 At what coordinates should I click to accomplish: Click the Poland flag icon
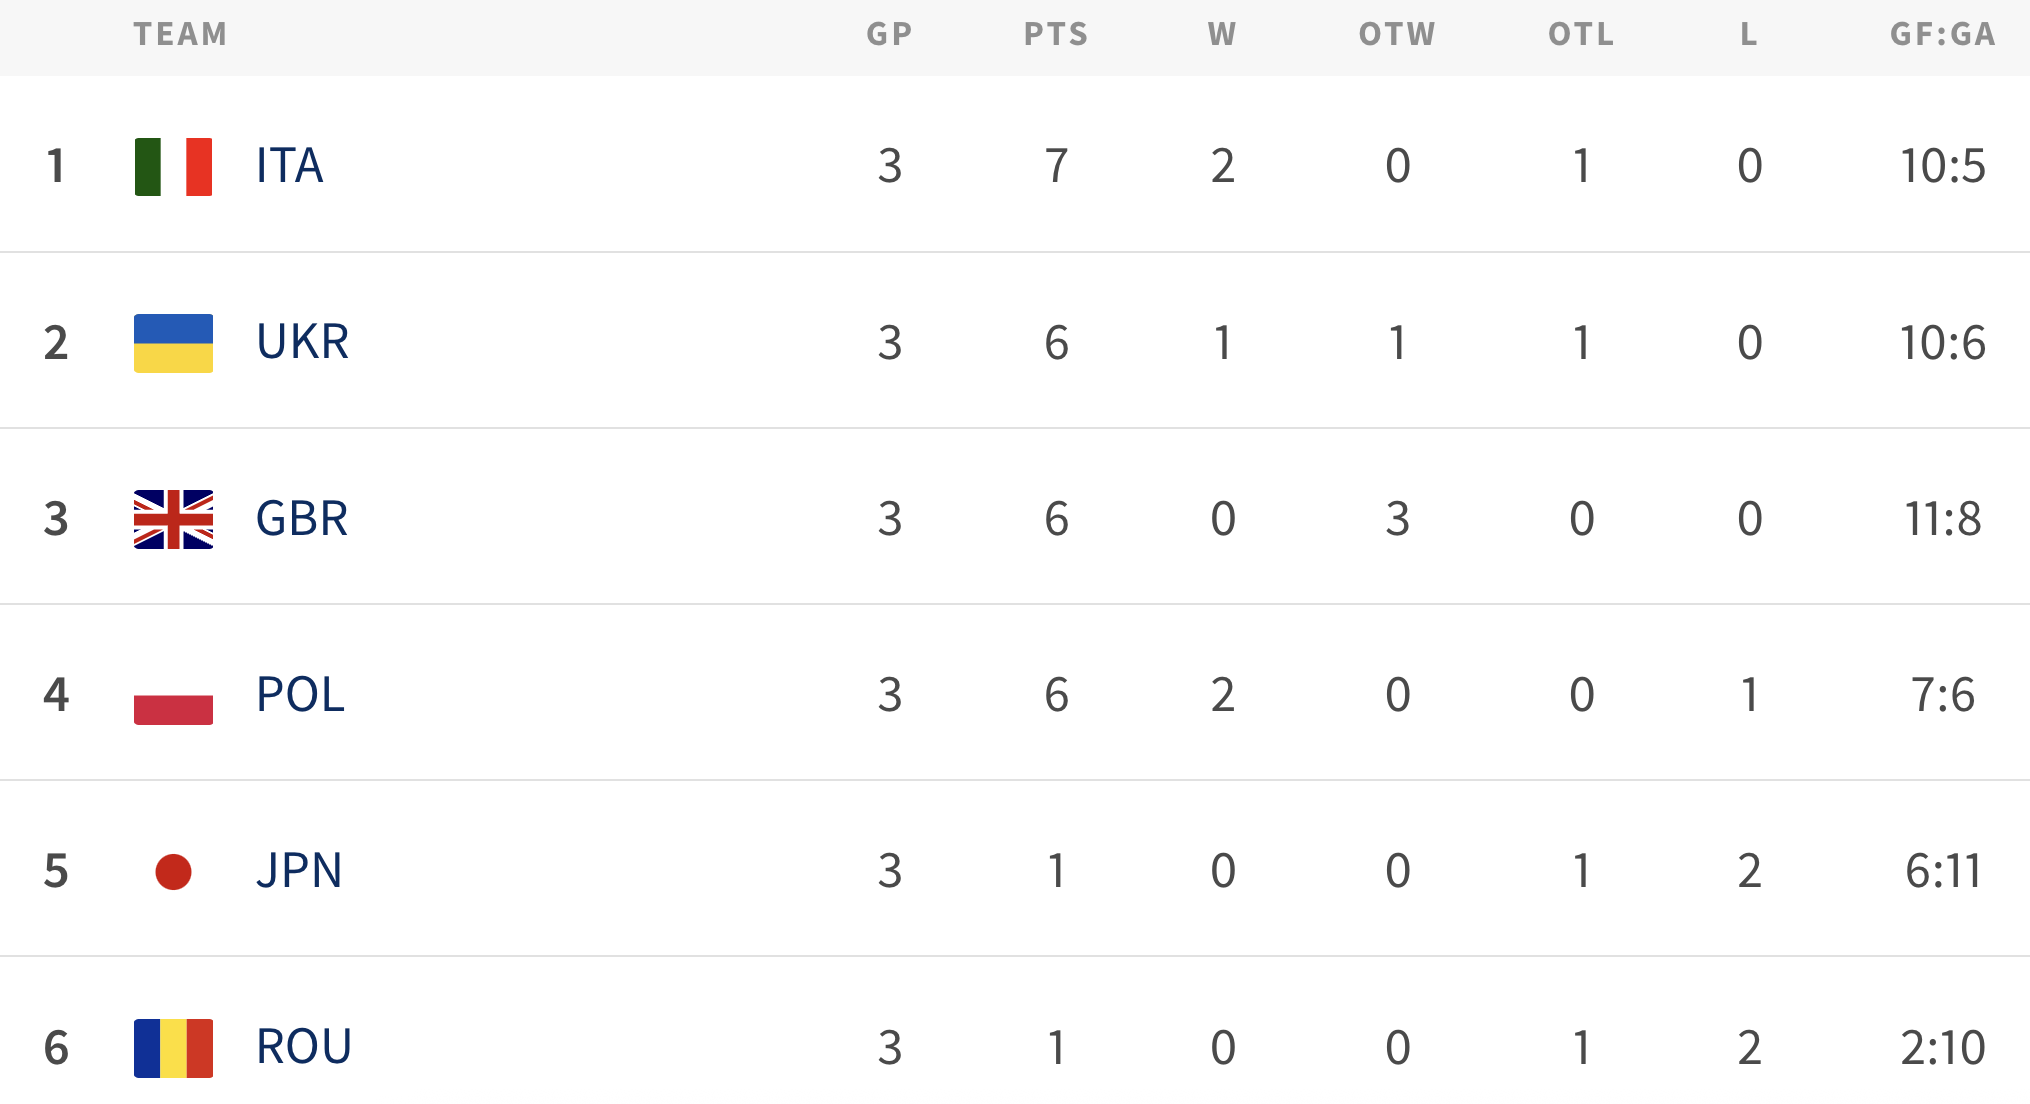pyautogui.click(x=173, y=695)
